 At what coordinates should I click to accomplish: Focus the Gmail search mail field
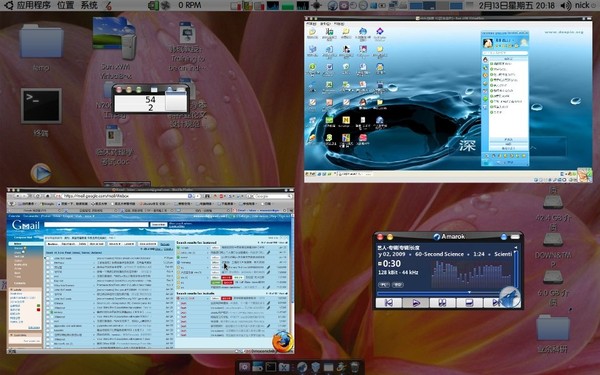click(x=96, y=225)
